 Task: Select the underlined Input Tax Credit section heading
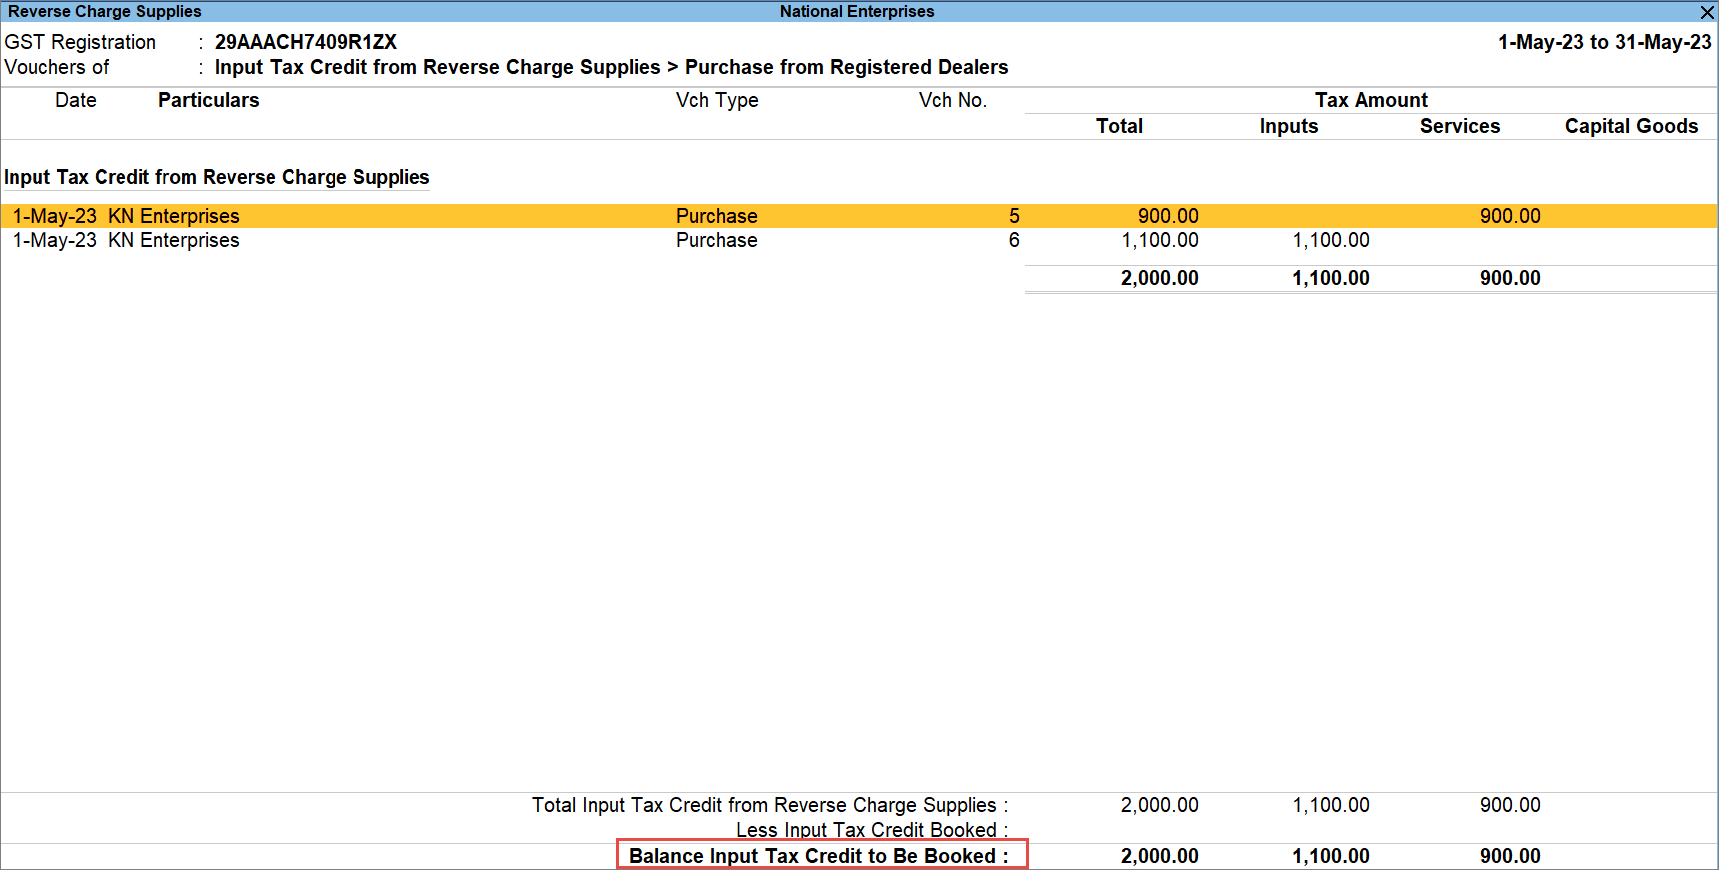(217, 177)
